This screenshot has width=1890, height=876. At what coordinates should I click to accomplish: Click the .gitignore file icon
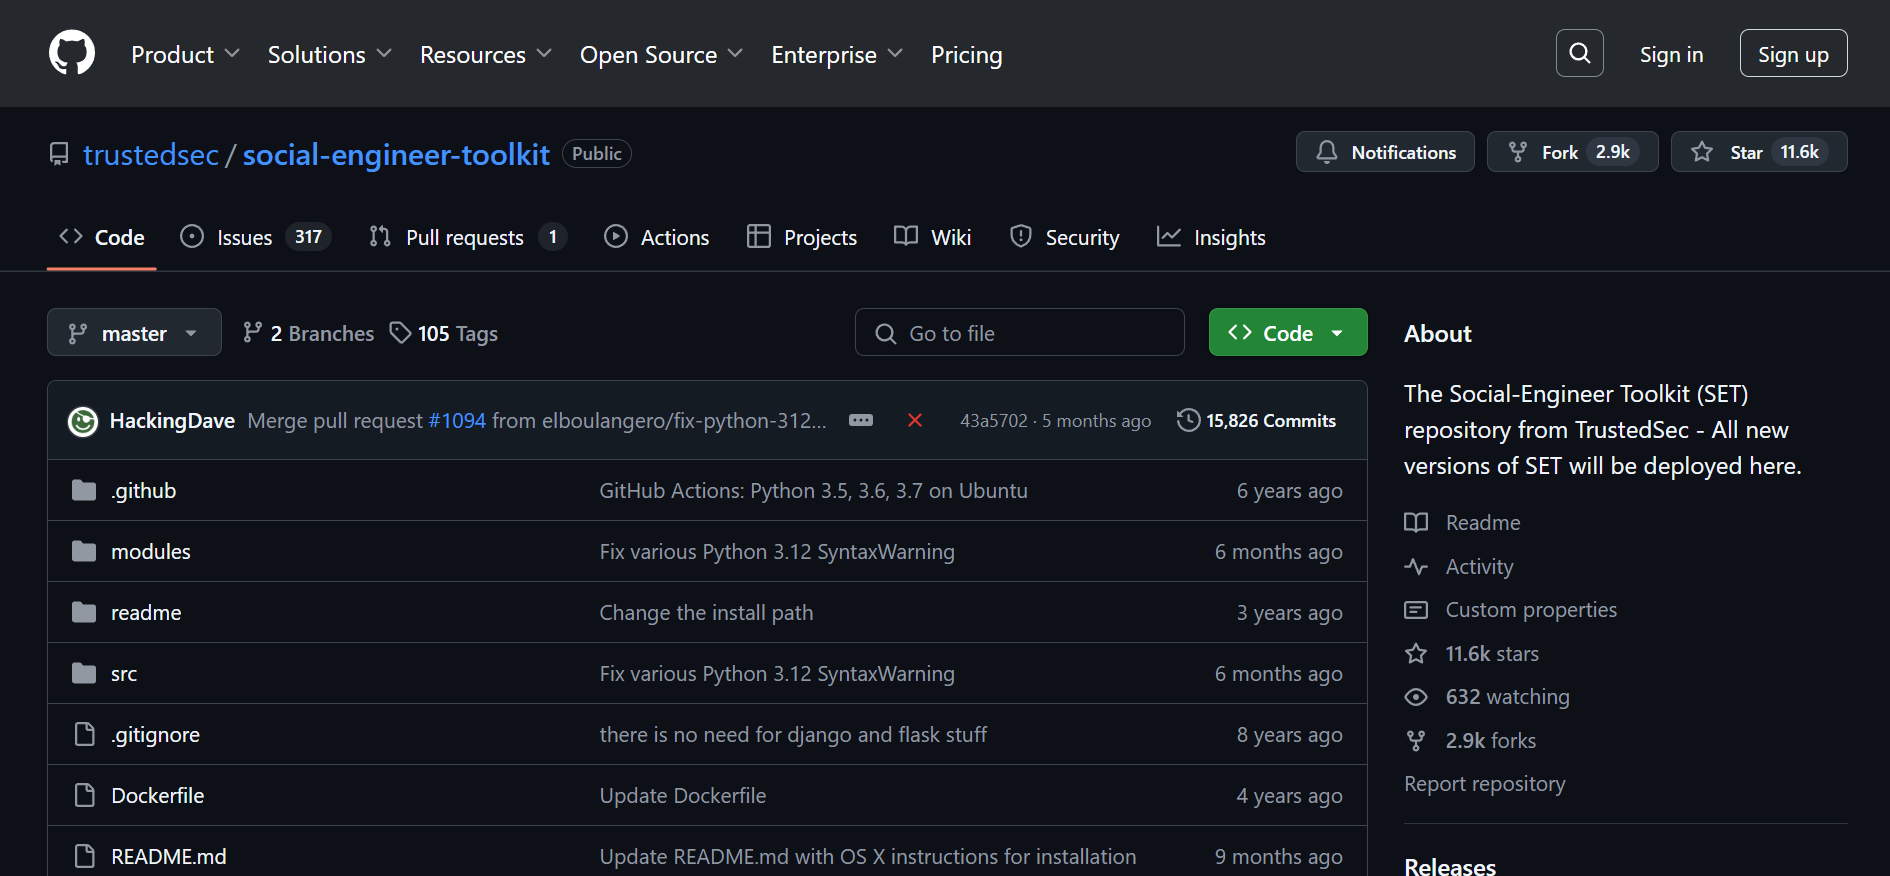point(85,734)
